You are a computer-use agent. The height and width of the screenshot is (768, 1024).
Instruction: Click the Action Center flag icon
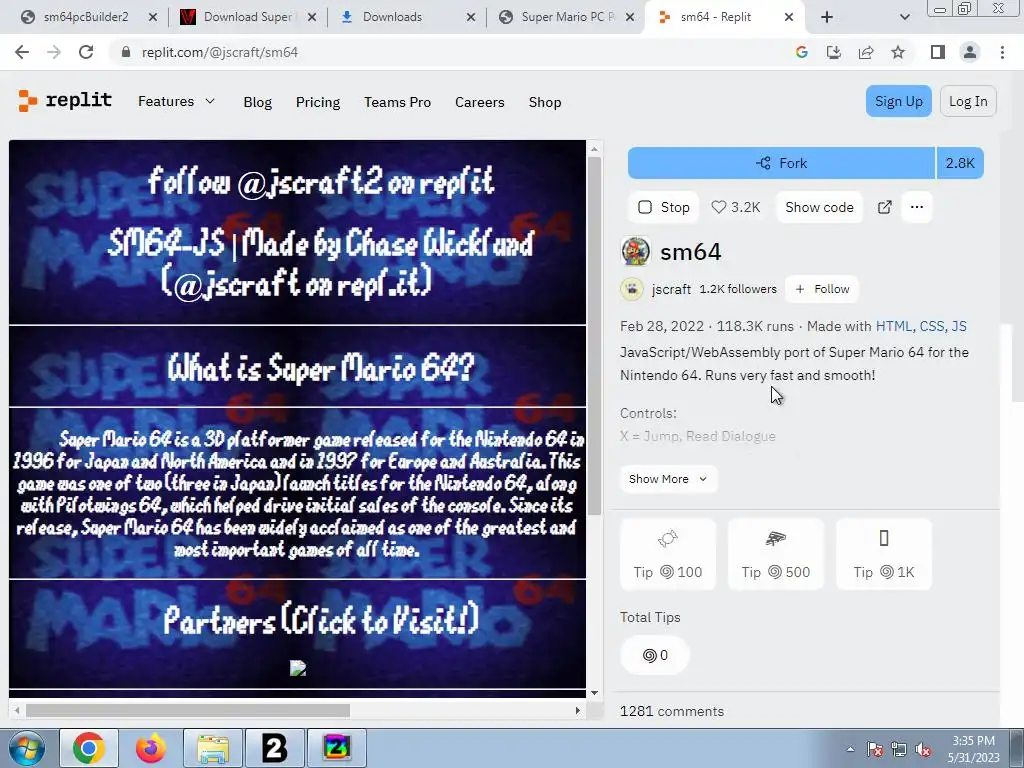coord(874,749)
